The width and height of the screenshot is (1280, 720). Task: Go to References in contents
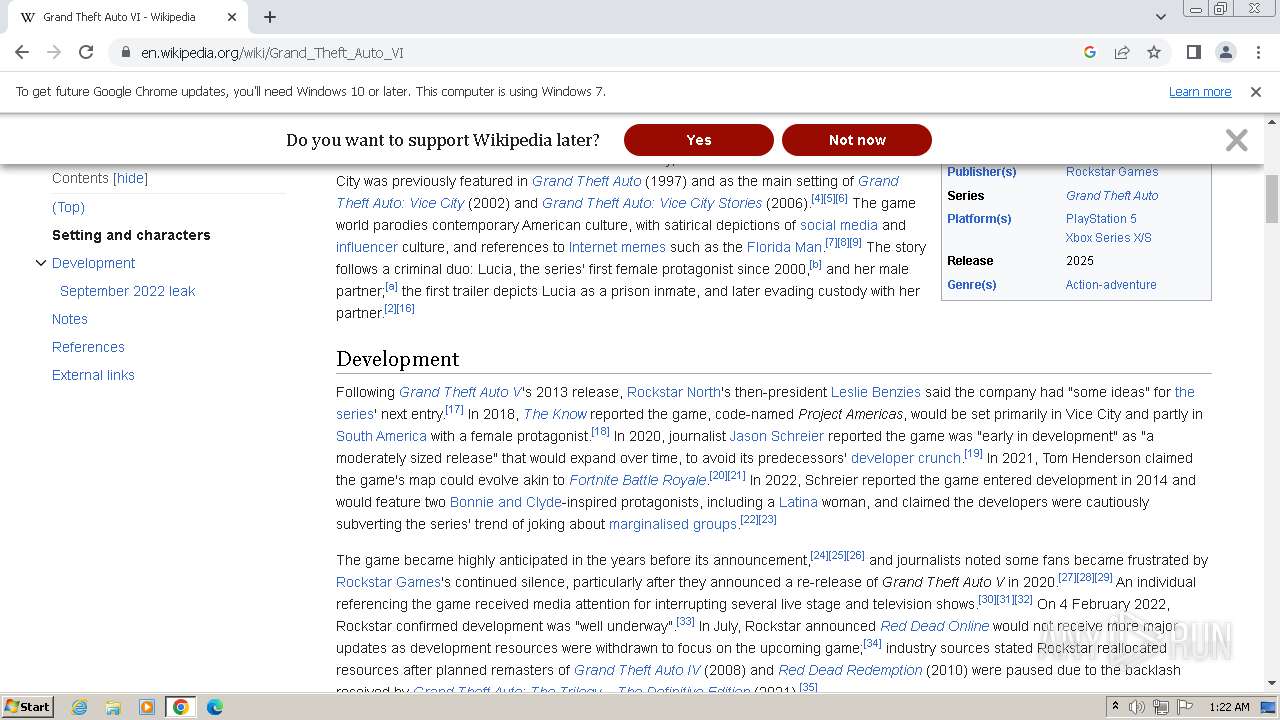pos(88,347)
